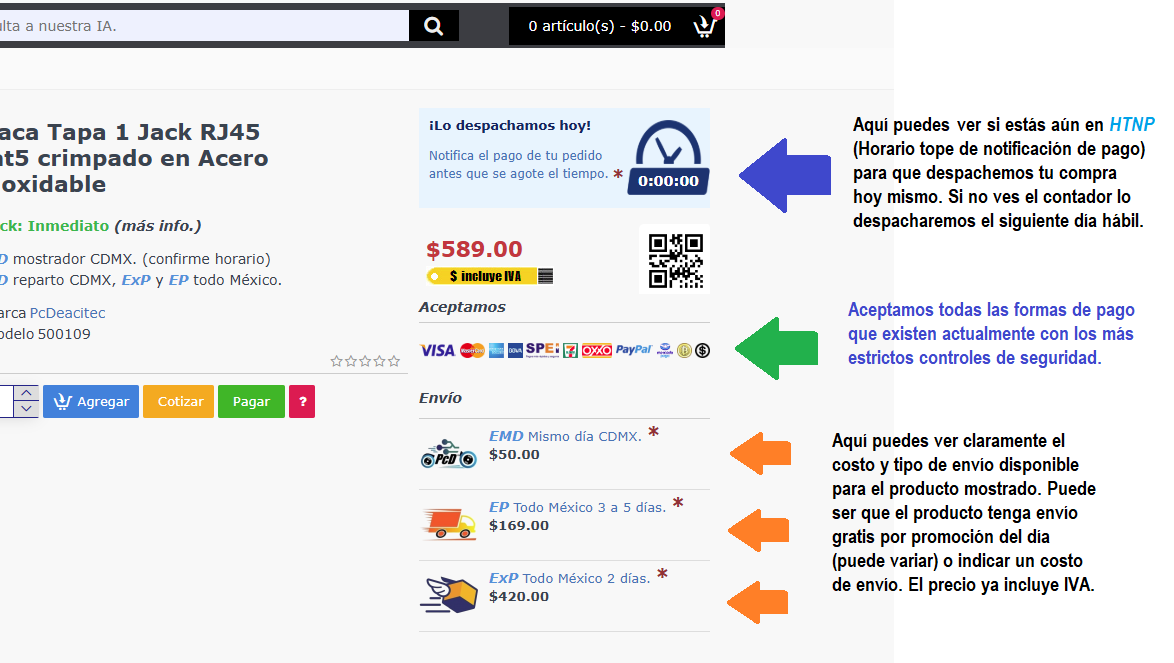Click the EMD motorbike delivery icon
The width and height of the screenshot is (1174, 663).
pos(448,452)
